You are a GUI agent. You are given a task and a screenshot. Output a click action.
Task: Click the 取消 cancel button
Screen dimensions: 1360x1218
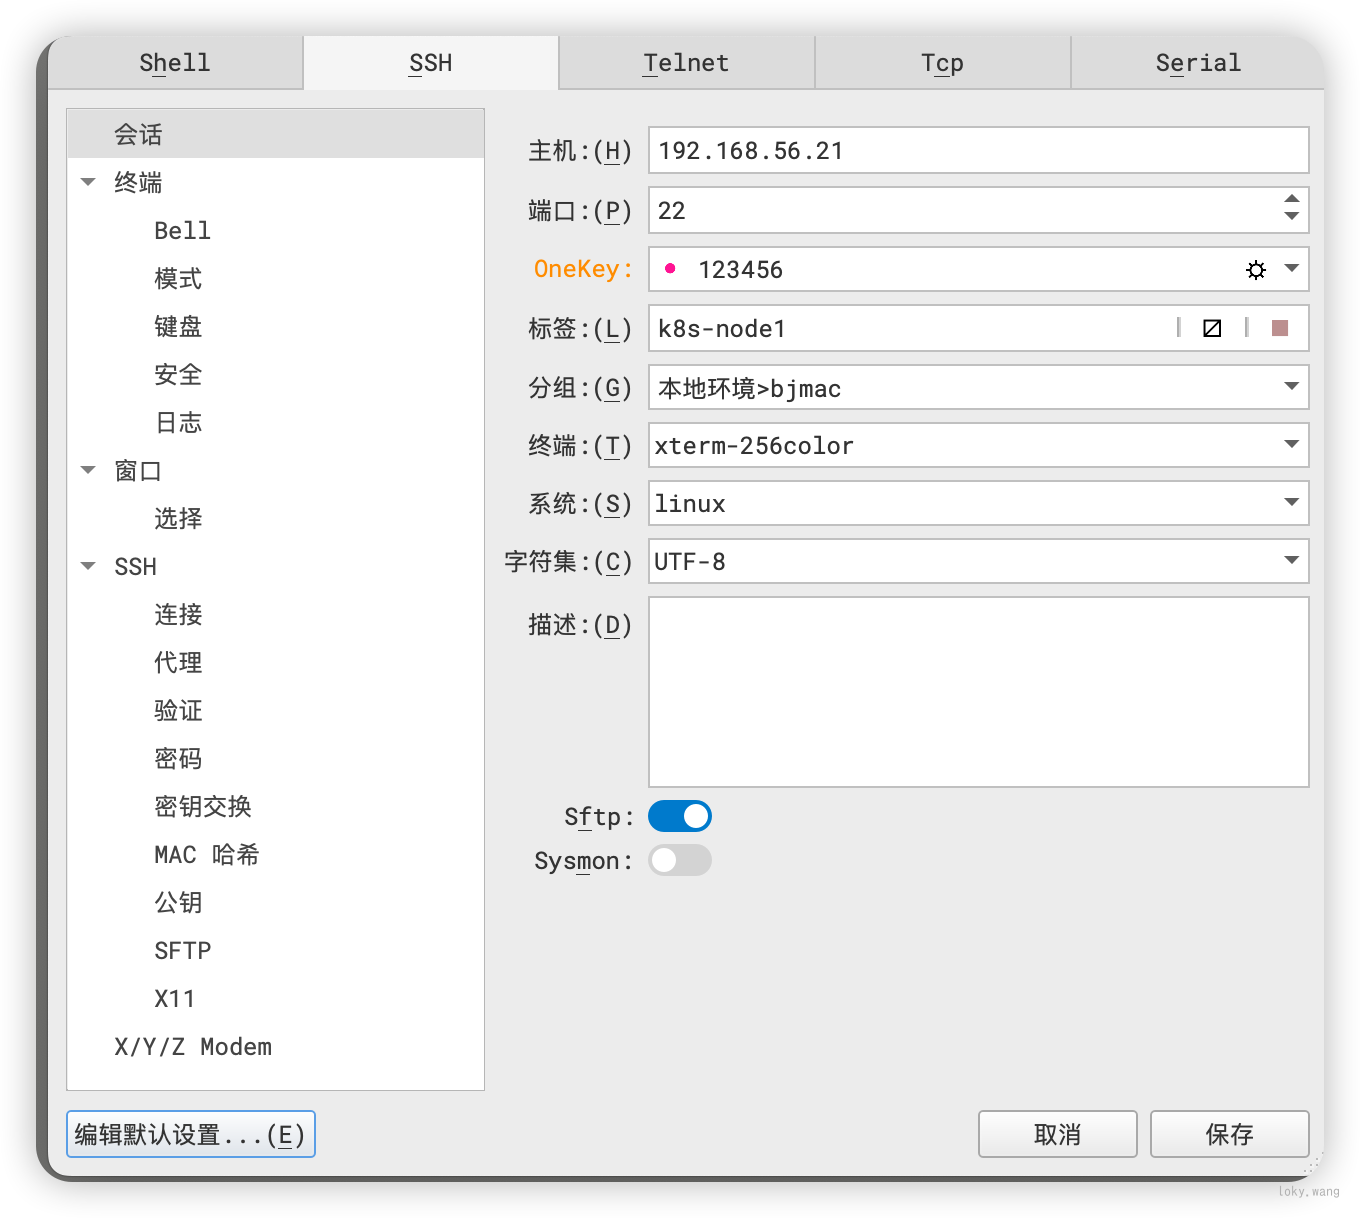[1057, 1134]
